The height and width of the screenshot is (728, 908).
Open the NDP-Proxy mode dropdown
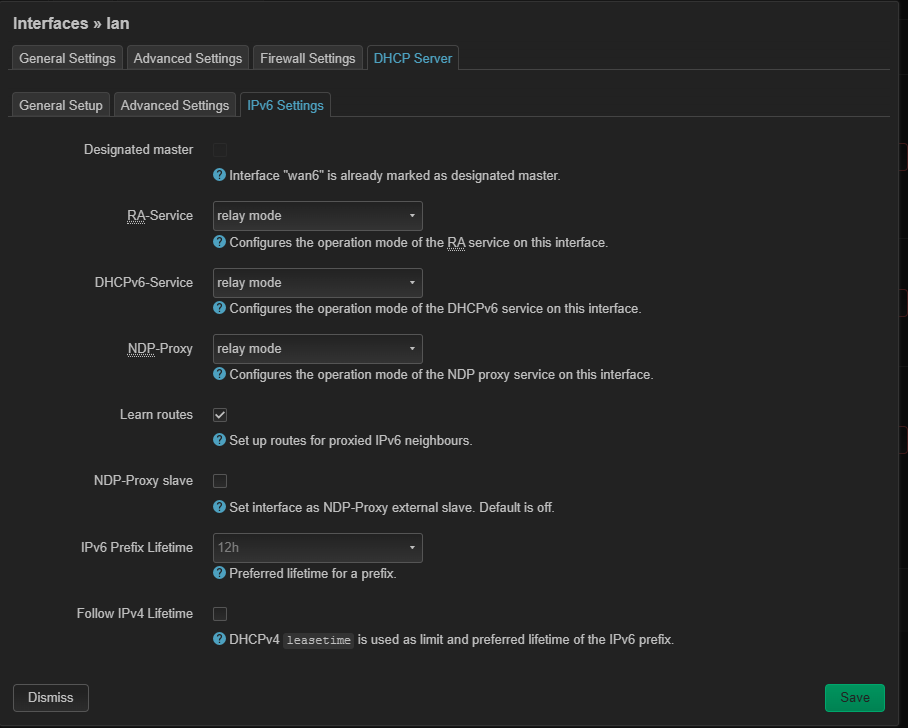pyautogui.click(x=317, y=349)
